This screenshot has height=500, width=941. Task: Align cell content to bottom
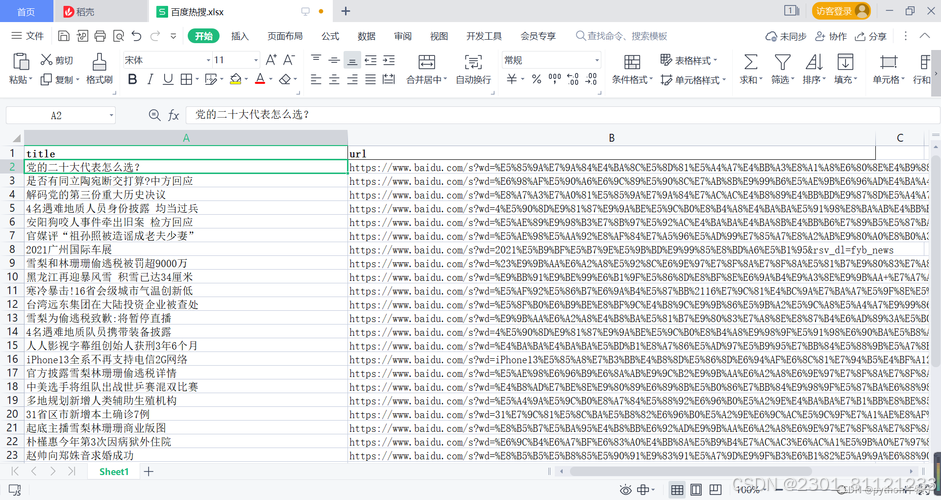click(352, 59)
